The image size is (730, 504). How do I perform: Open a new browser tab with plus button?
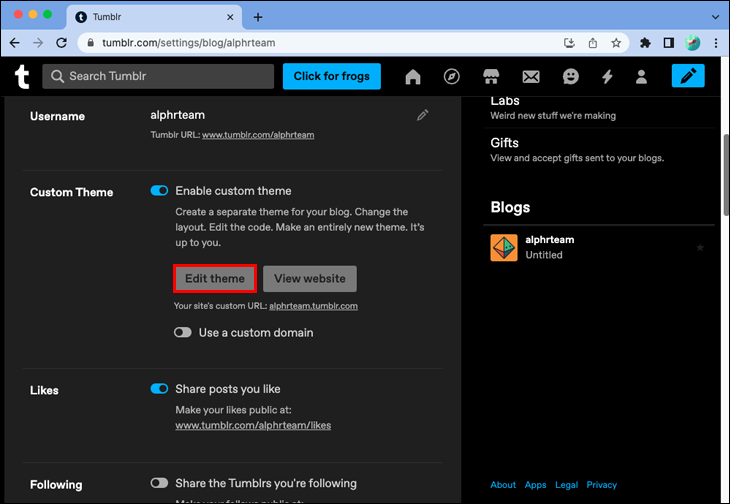click(x=258, y=17)
